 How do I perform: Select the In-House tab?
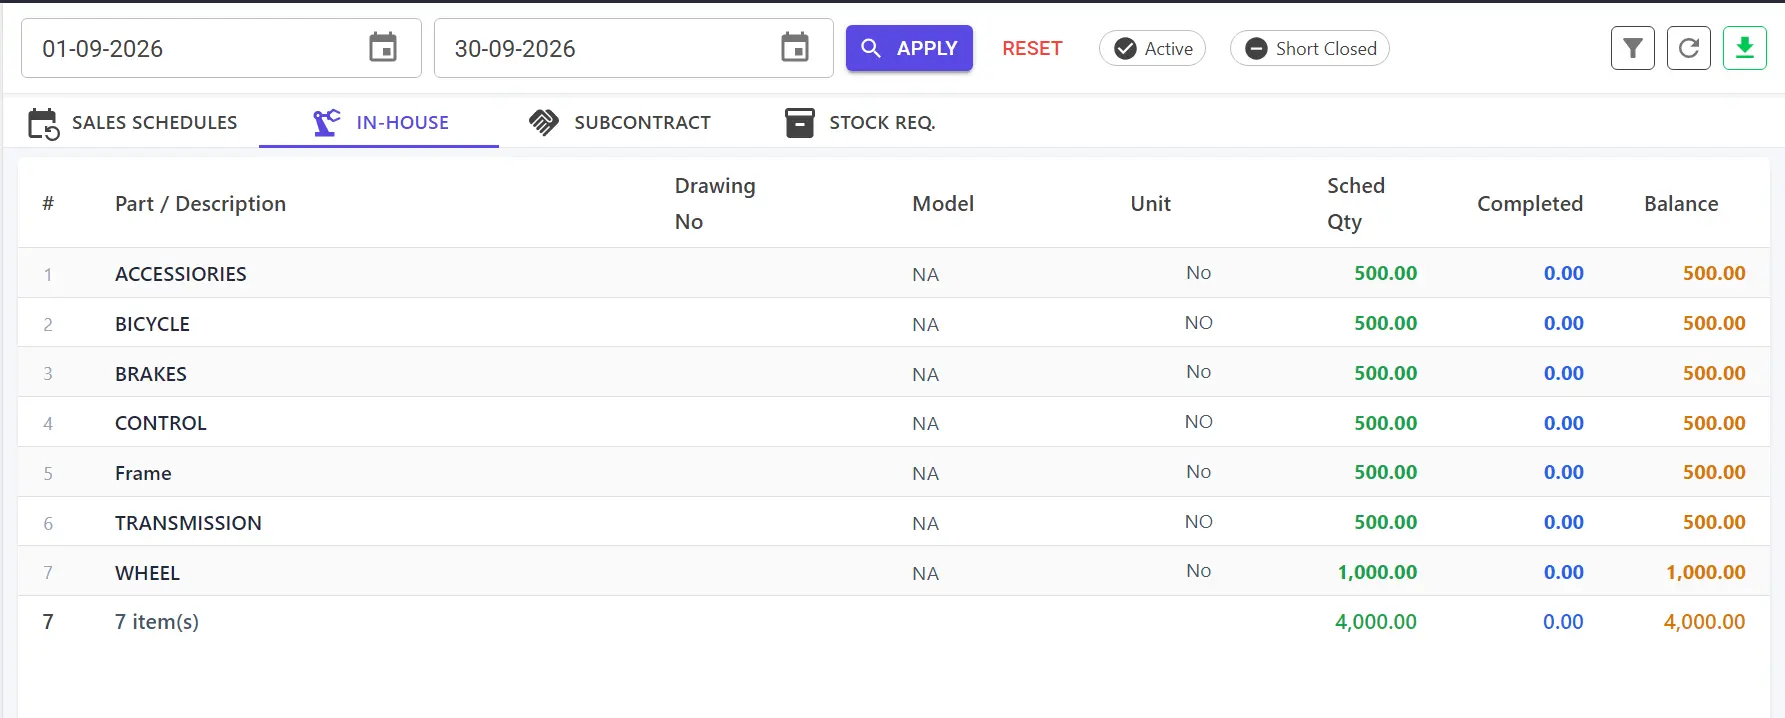point(380,123)
